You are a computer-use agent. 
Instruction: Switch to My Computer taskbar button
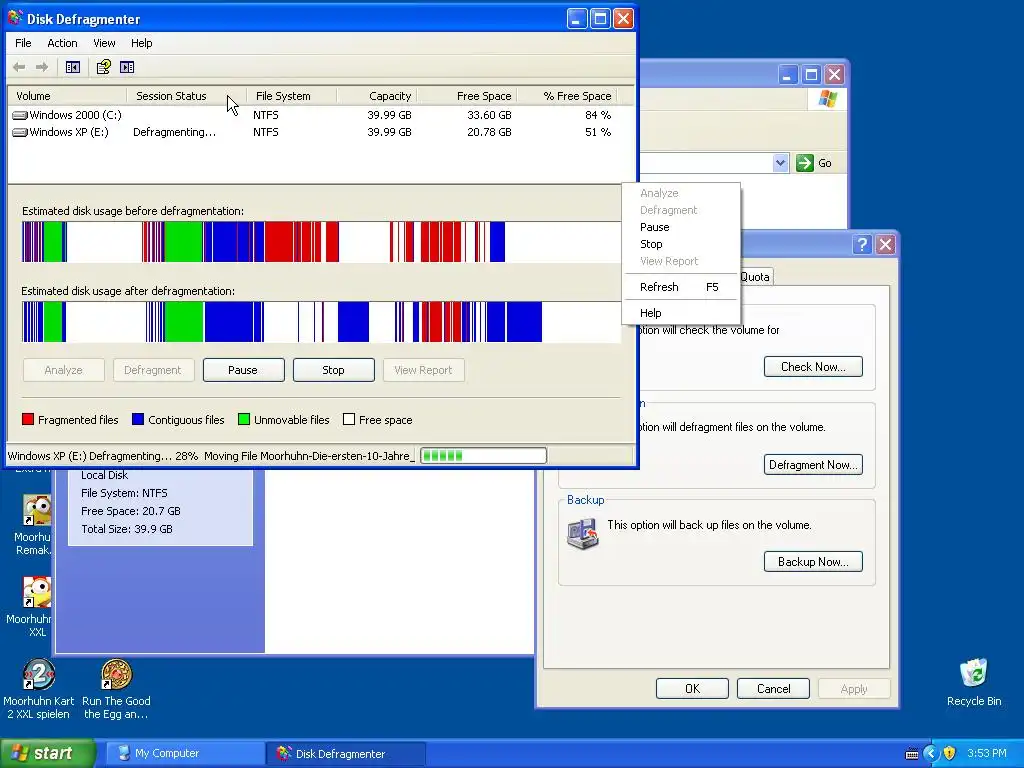(184, 753)
